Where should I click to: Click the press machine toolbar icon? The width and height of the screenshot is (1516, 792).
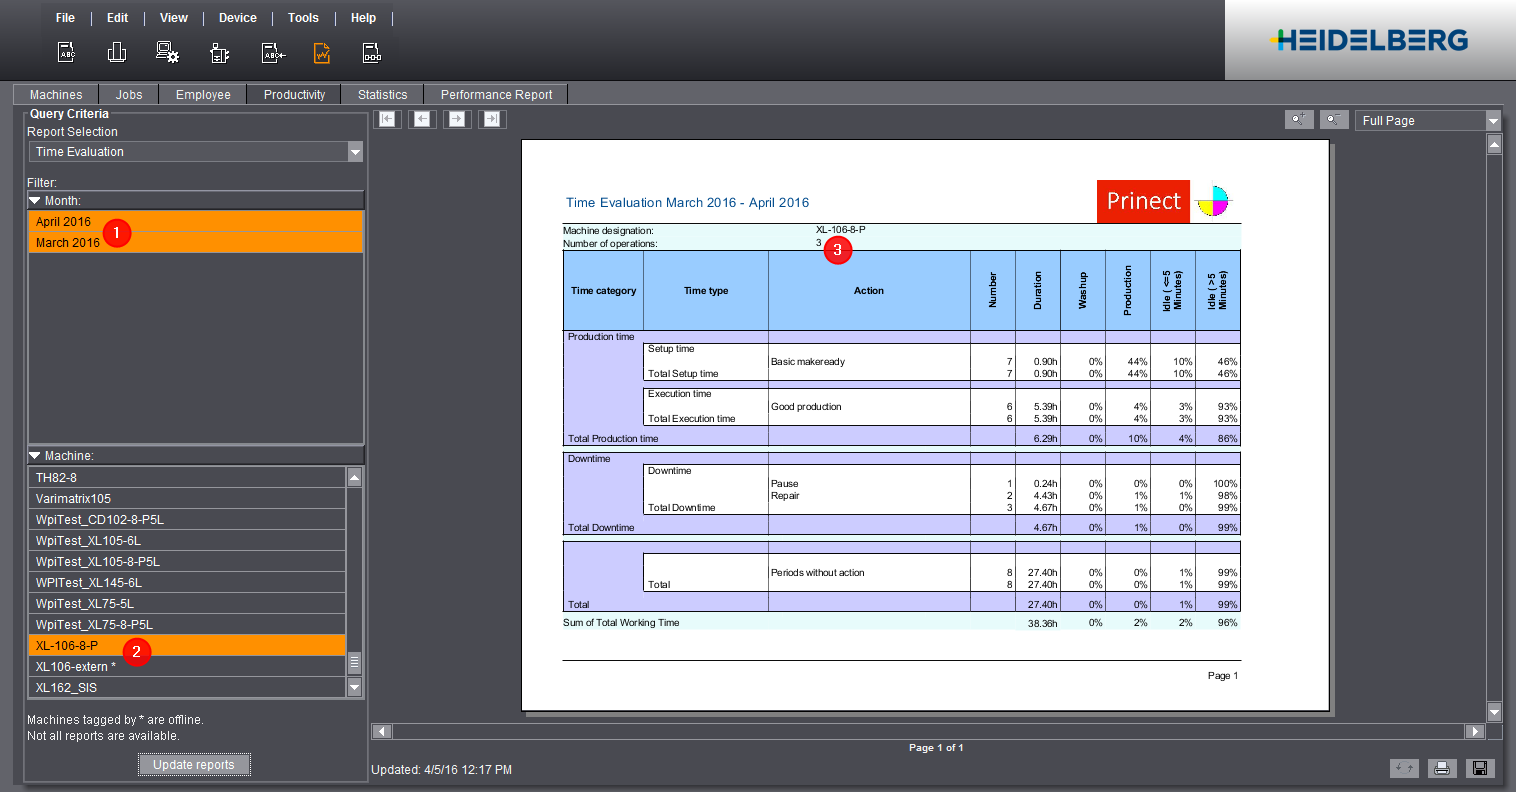pyautogui.click(x=117, y=53)
